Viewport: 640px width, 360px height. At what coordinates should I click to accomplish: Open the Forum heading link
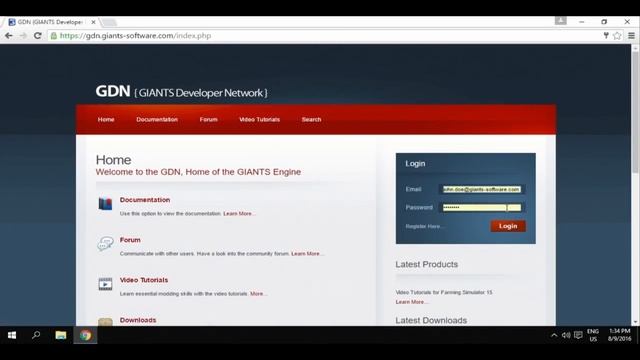pyautogui.click(x=130, y=240)
